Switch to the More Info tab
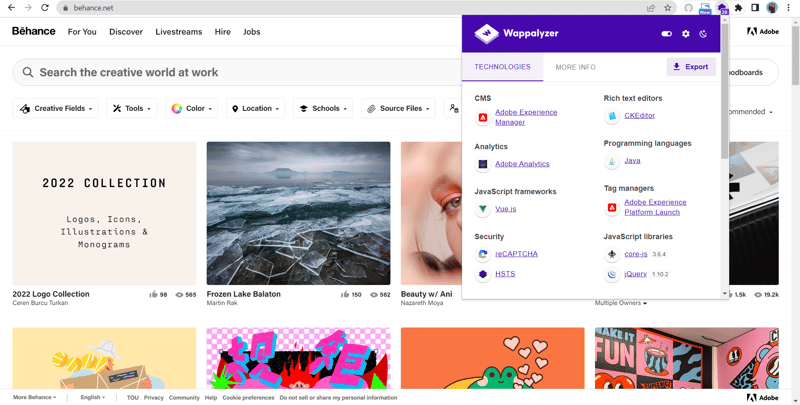800x405 pixels. (575, 67)
